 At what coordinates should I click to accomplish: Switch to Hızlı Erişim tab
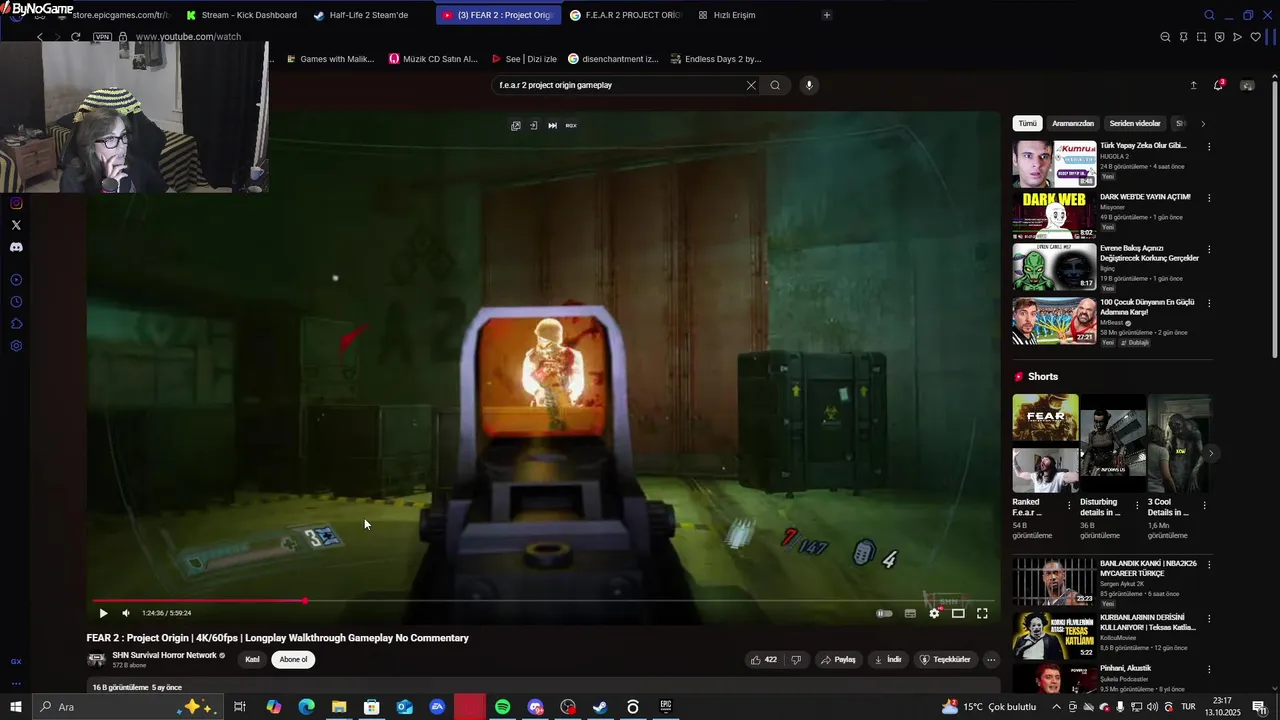[734, 15]
